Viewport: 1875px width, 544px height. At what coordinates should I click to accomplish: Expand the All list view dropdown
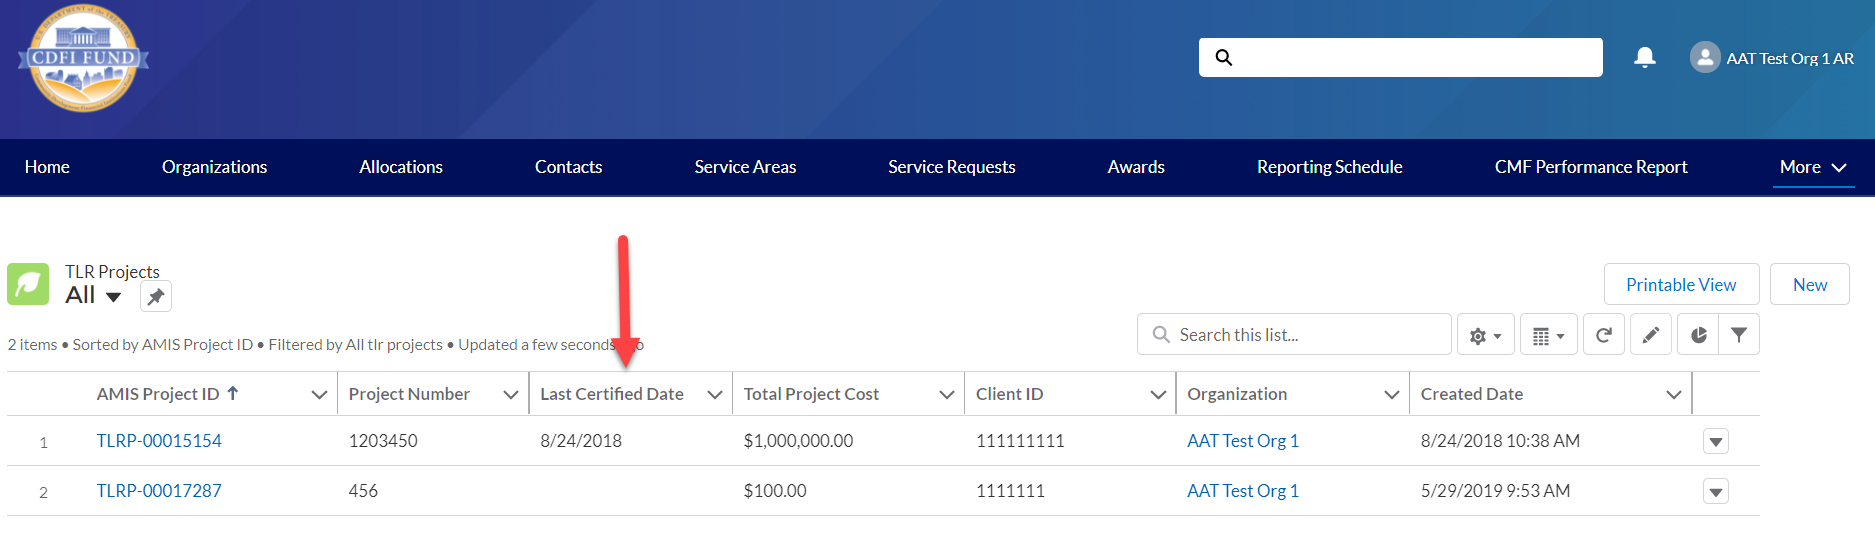[x=113, y=297]
